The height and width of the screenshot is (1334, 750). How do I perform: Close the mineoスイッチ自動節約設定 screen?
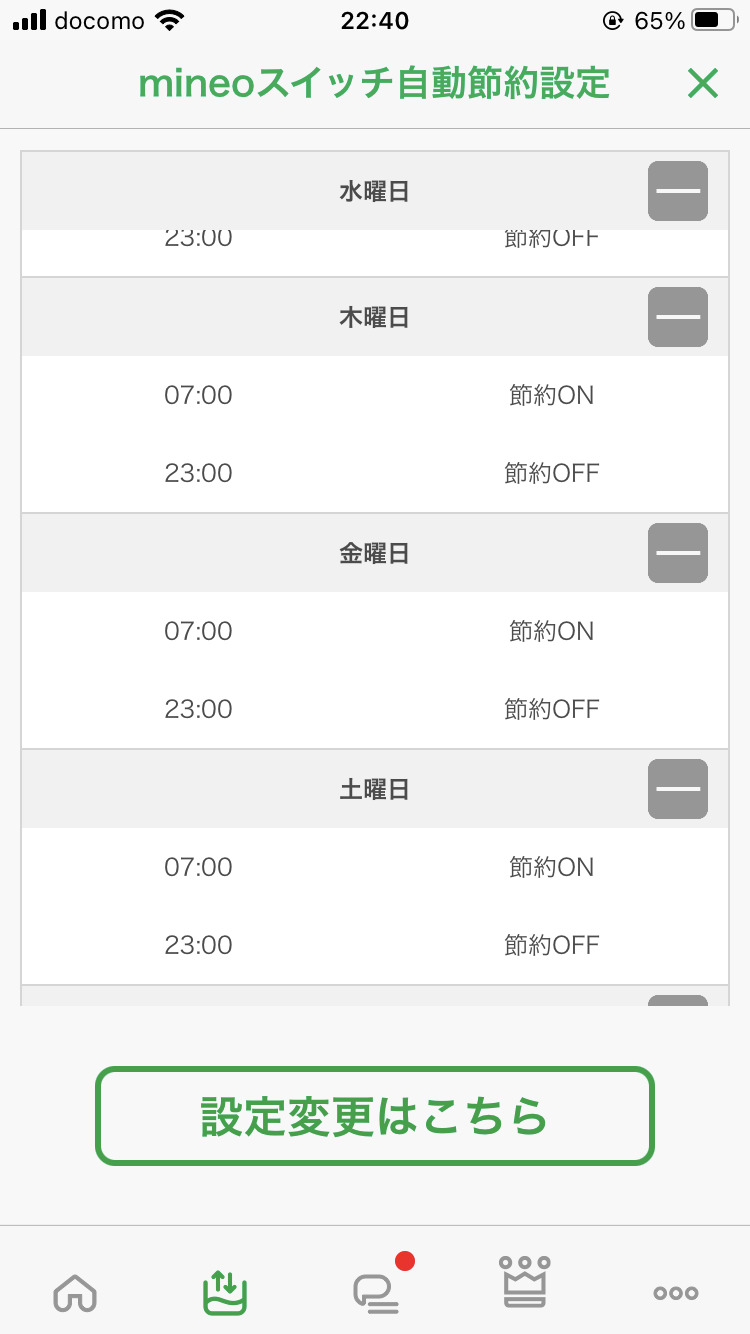click(703, 84)
